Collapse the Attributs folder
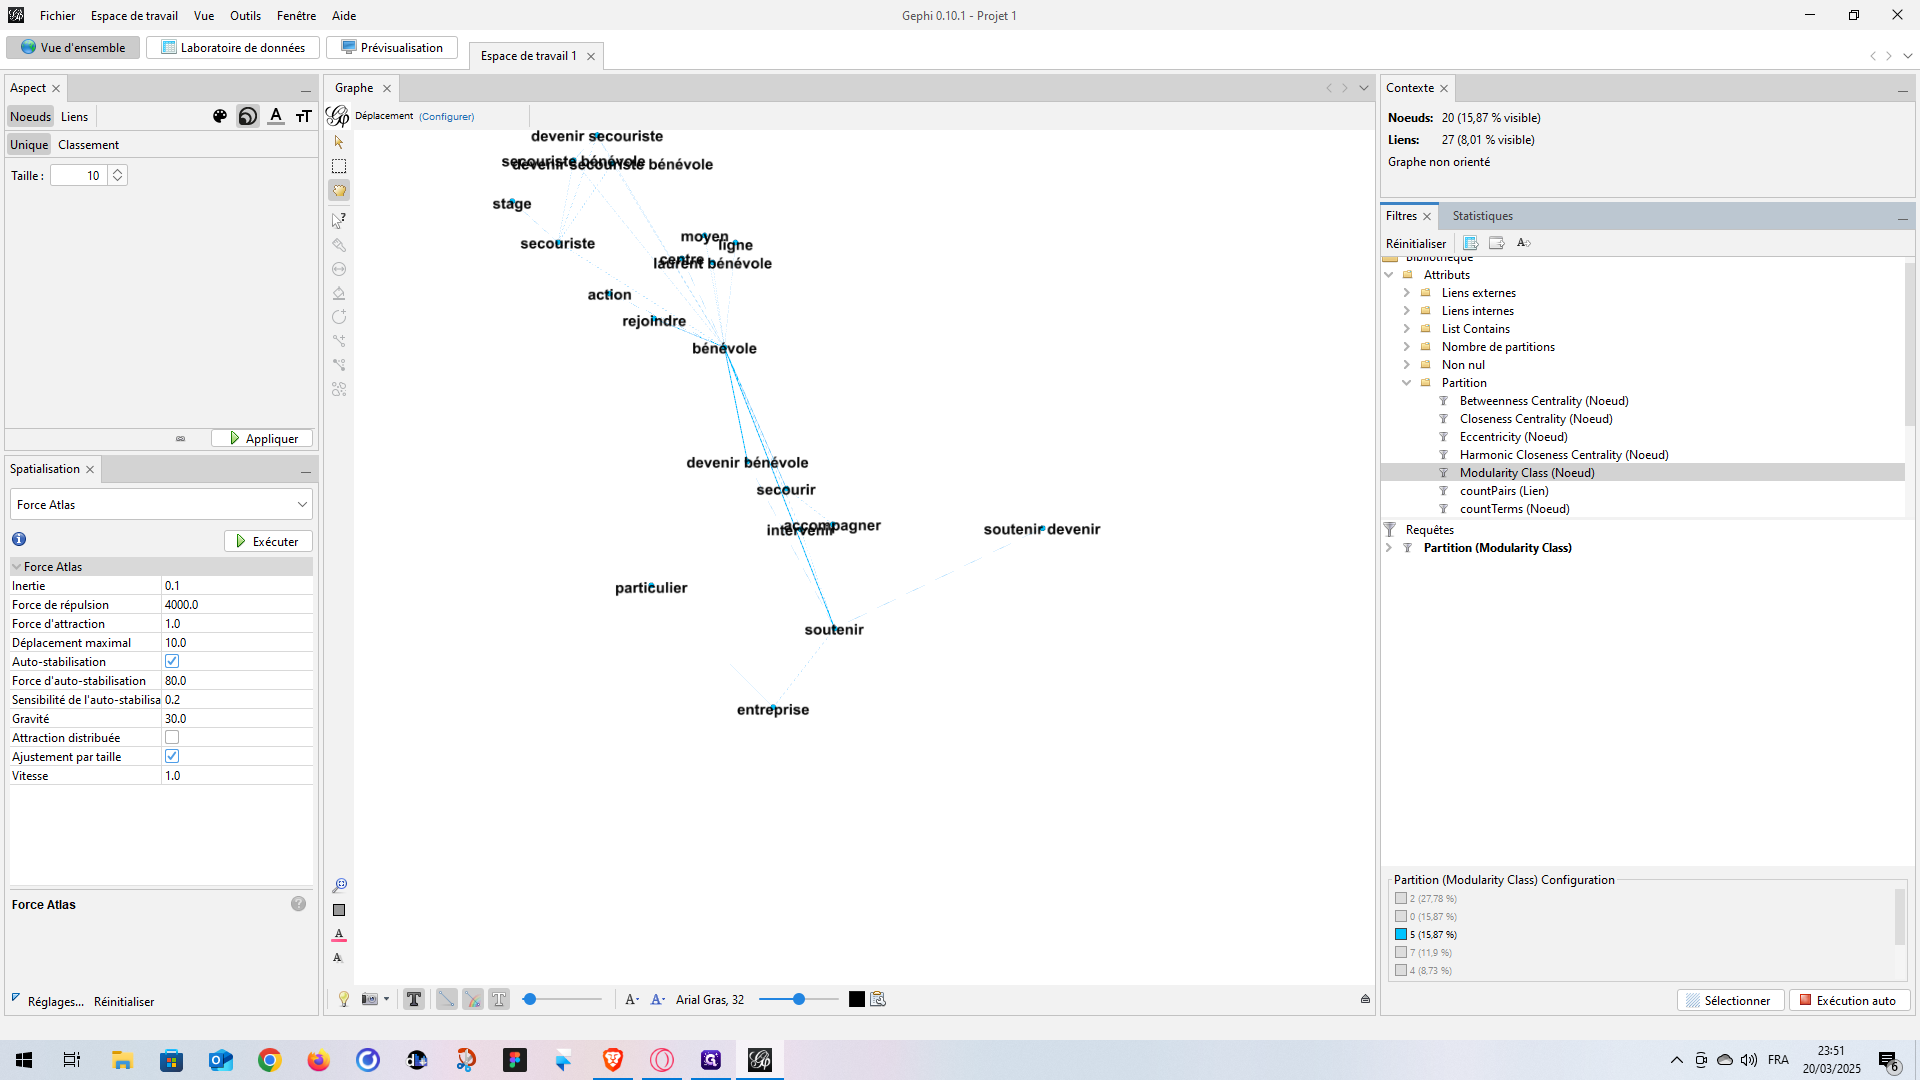Screen dimensions: 1920x1080 [x=1389, y=275]
